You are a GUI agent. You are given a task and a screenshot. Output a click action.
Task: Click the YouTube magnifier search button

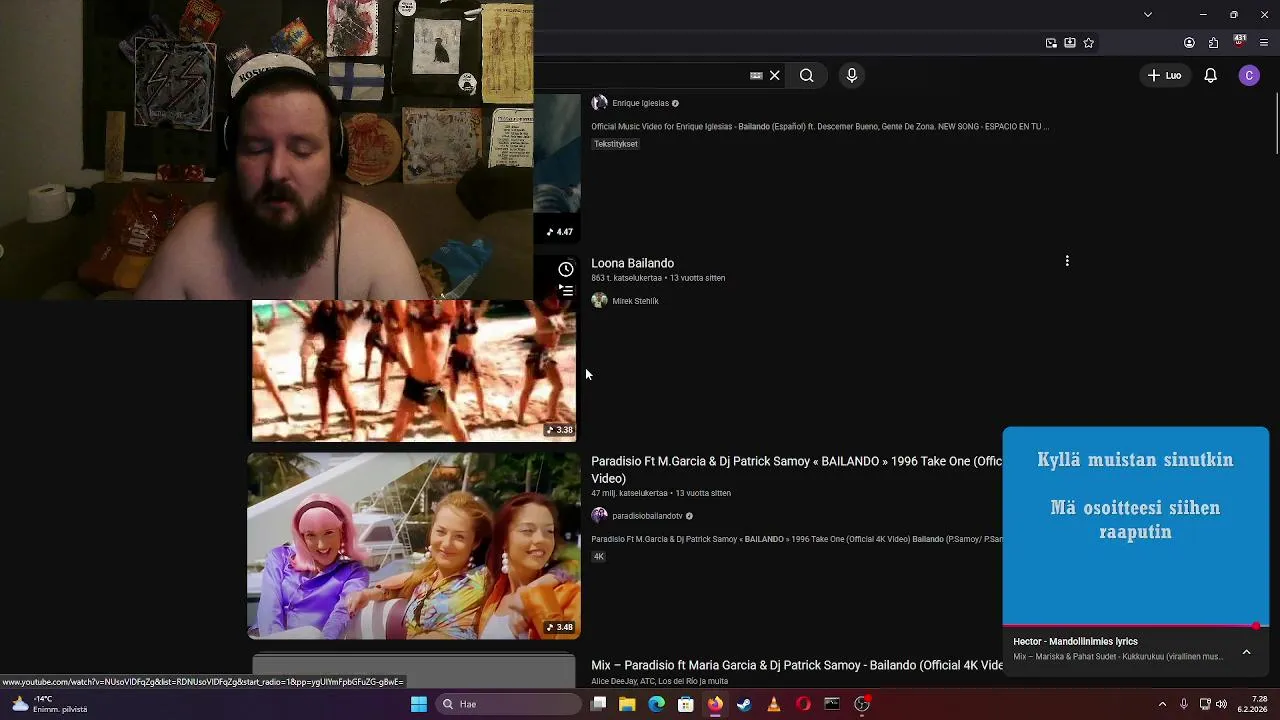coord(806,75)
